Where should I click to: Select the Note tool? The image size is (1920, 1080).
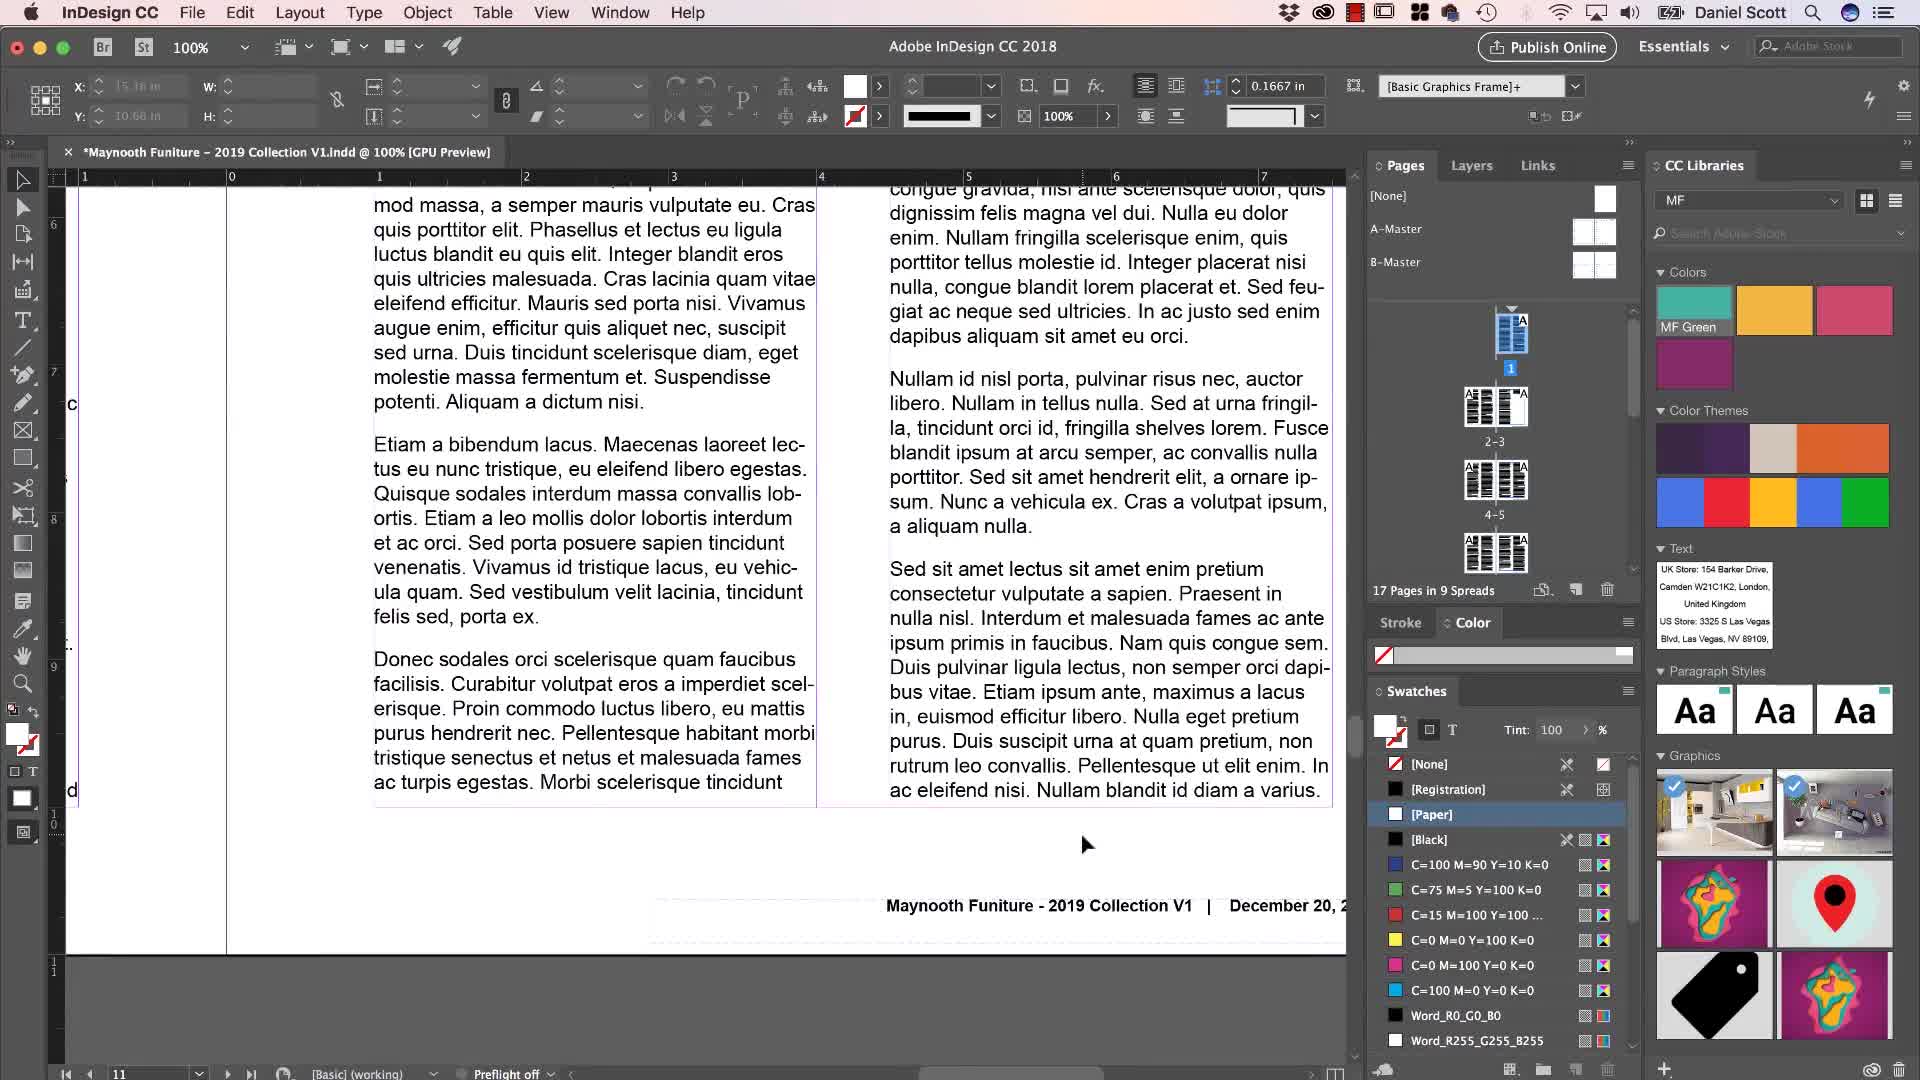[x=22, y=601]
